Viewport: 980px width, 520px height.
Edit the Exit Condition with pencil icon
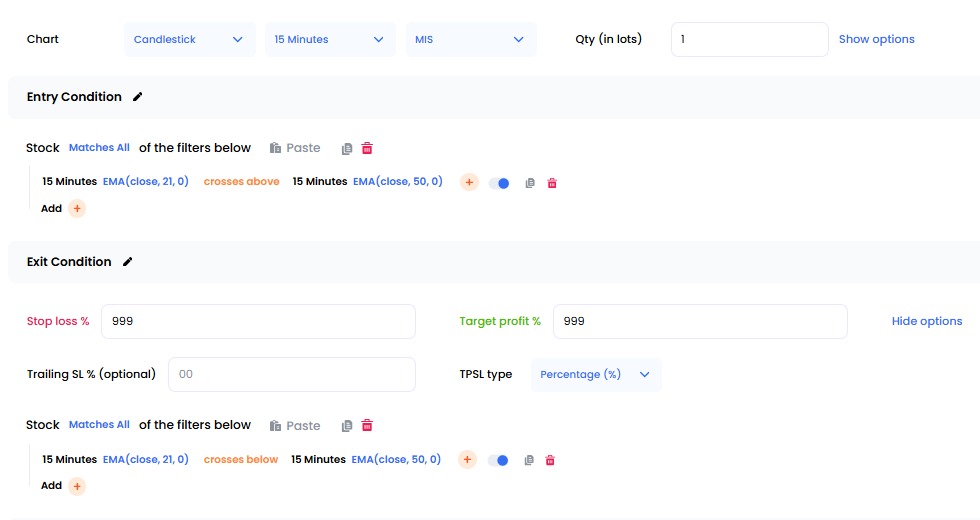point(127,262)
